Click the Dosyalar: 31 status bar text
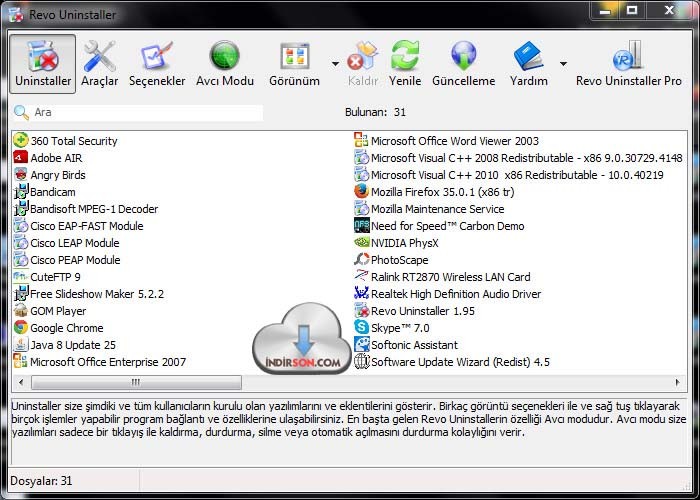 point(41,481)
